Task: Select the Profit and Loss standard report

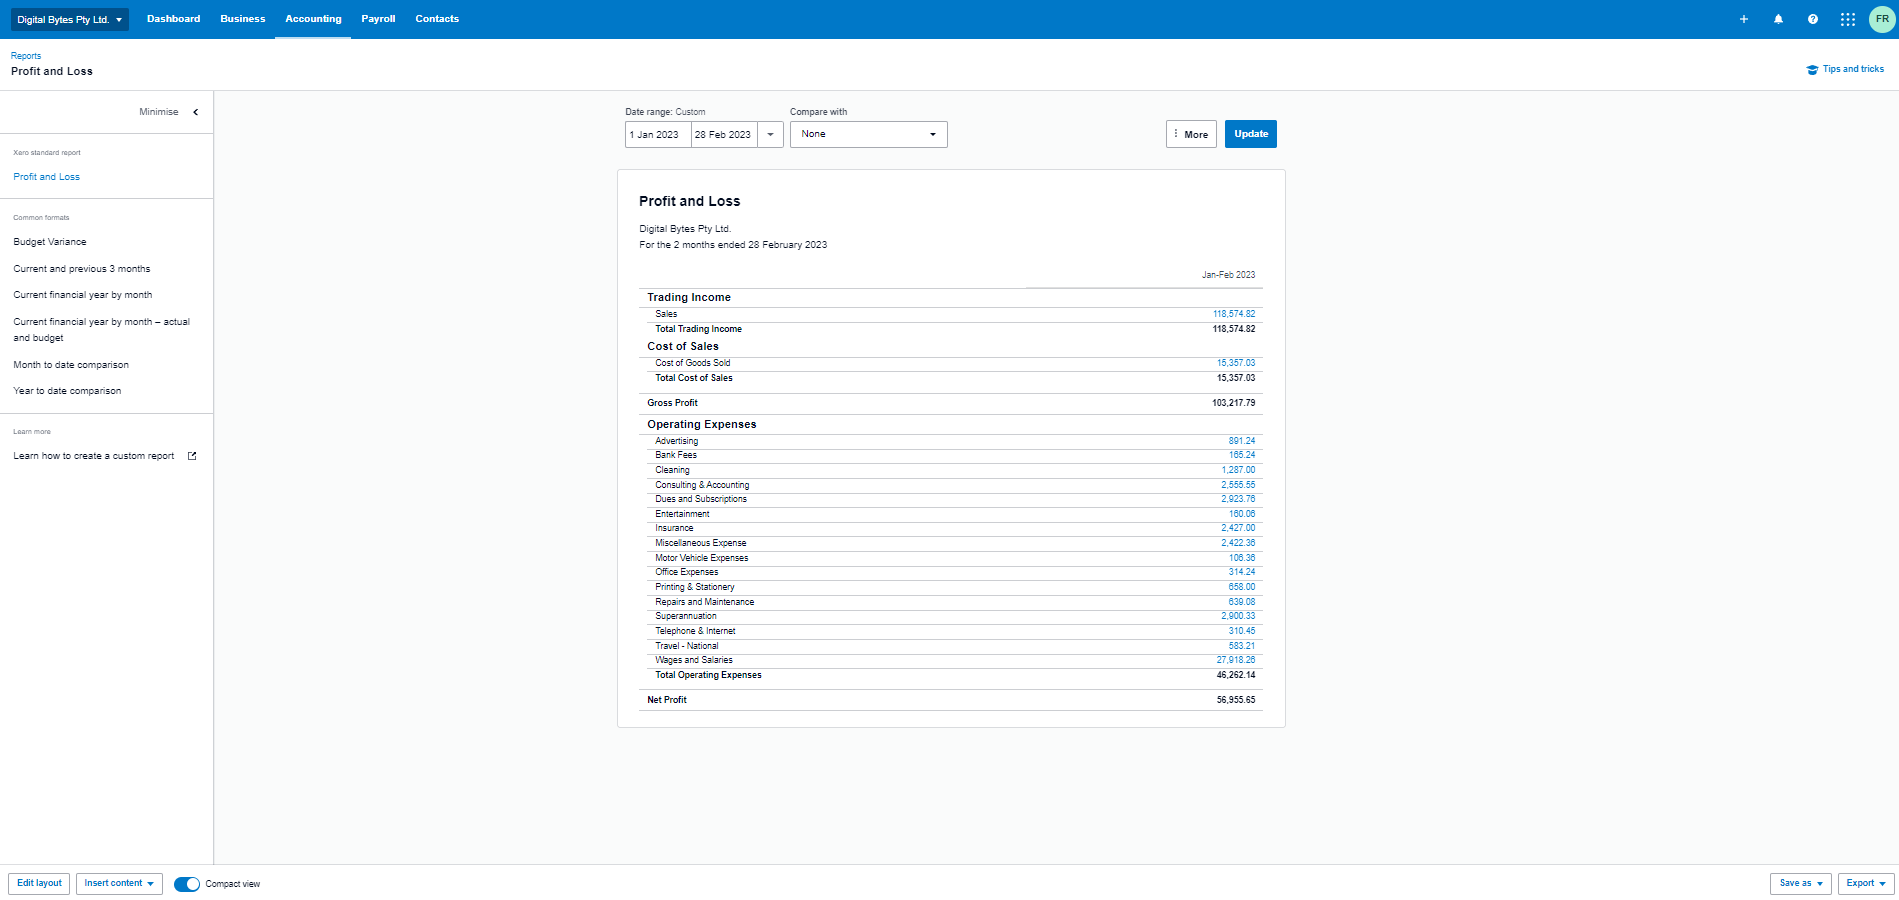Action: pos(47,177)
